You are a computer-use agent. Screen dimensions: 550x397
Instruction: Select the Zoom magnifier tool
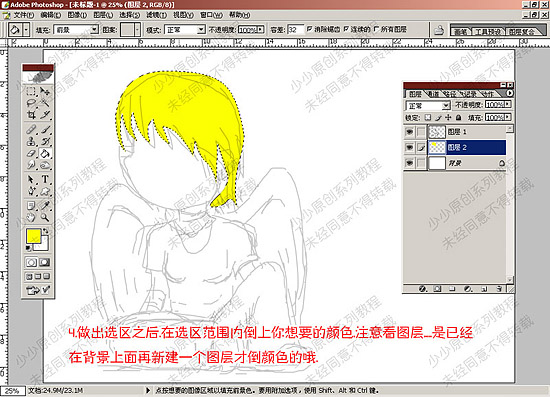(x=45, y=217)
